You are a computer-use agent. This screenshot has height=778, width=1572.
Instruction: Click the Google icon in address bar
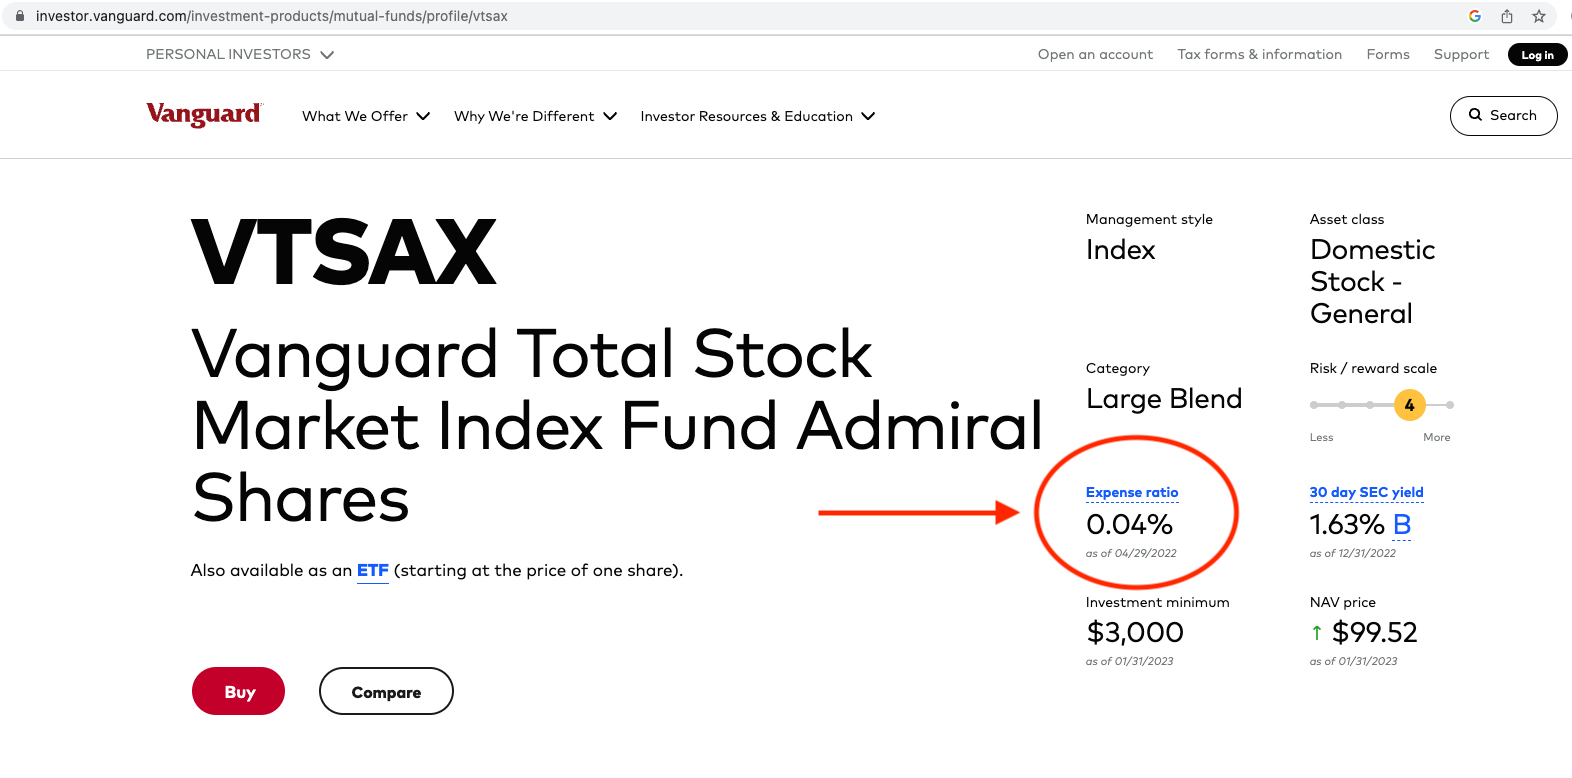pyautogui.click(x=1474, y=16)
